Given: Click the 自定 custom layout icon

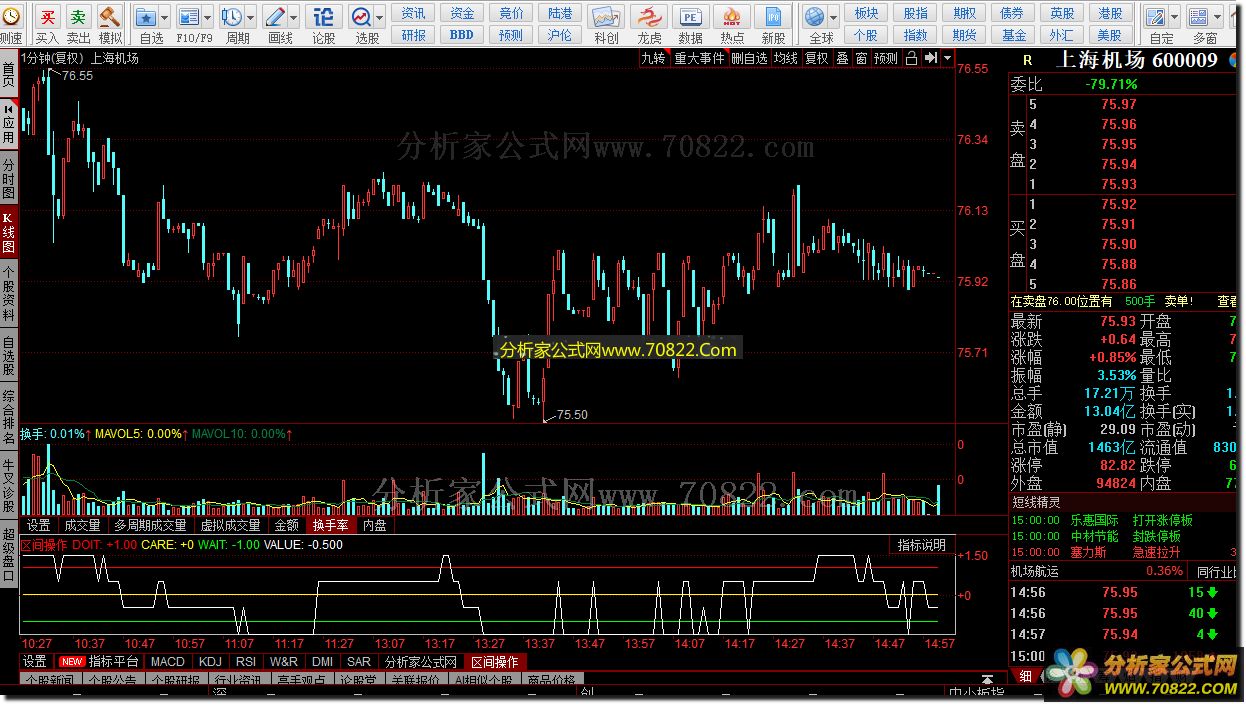Looking at the screenshot, I should 1156,17.
